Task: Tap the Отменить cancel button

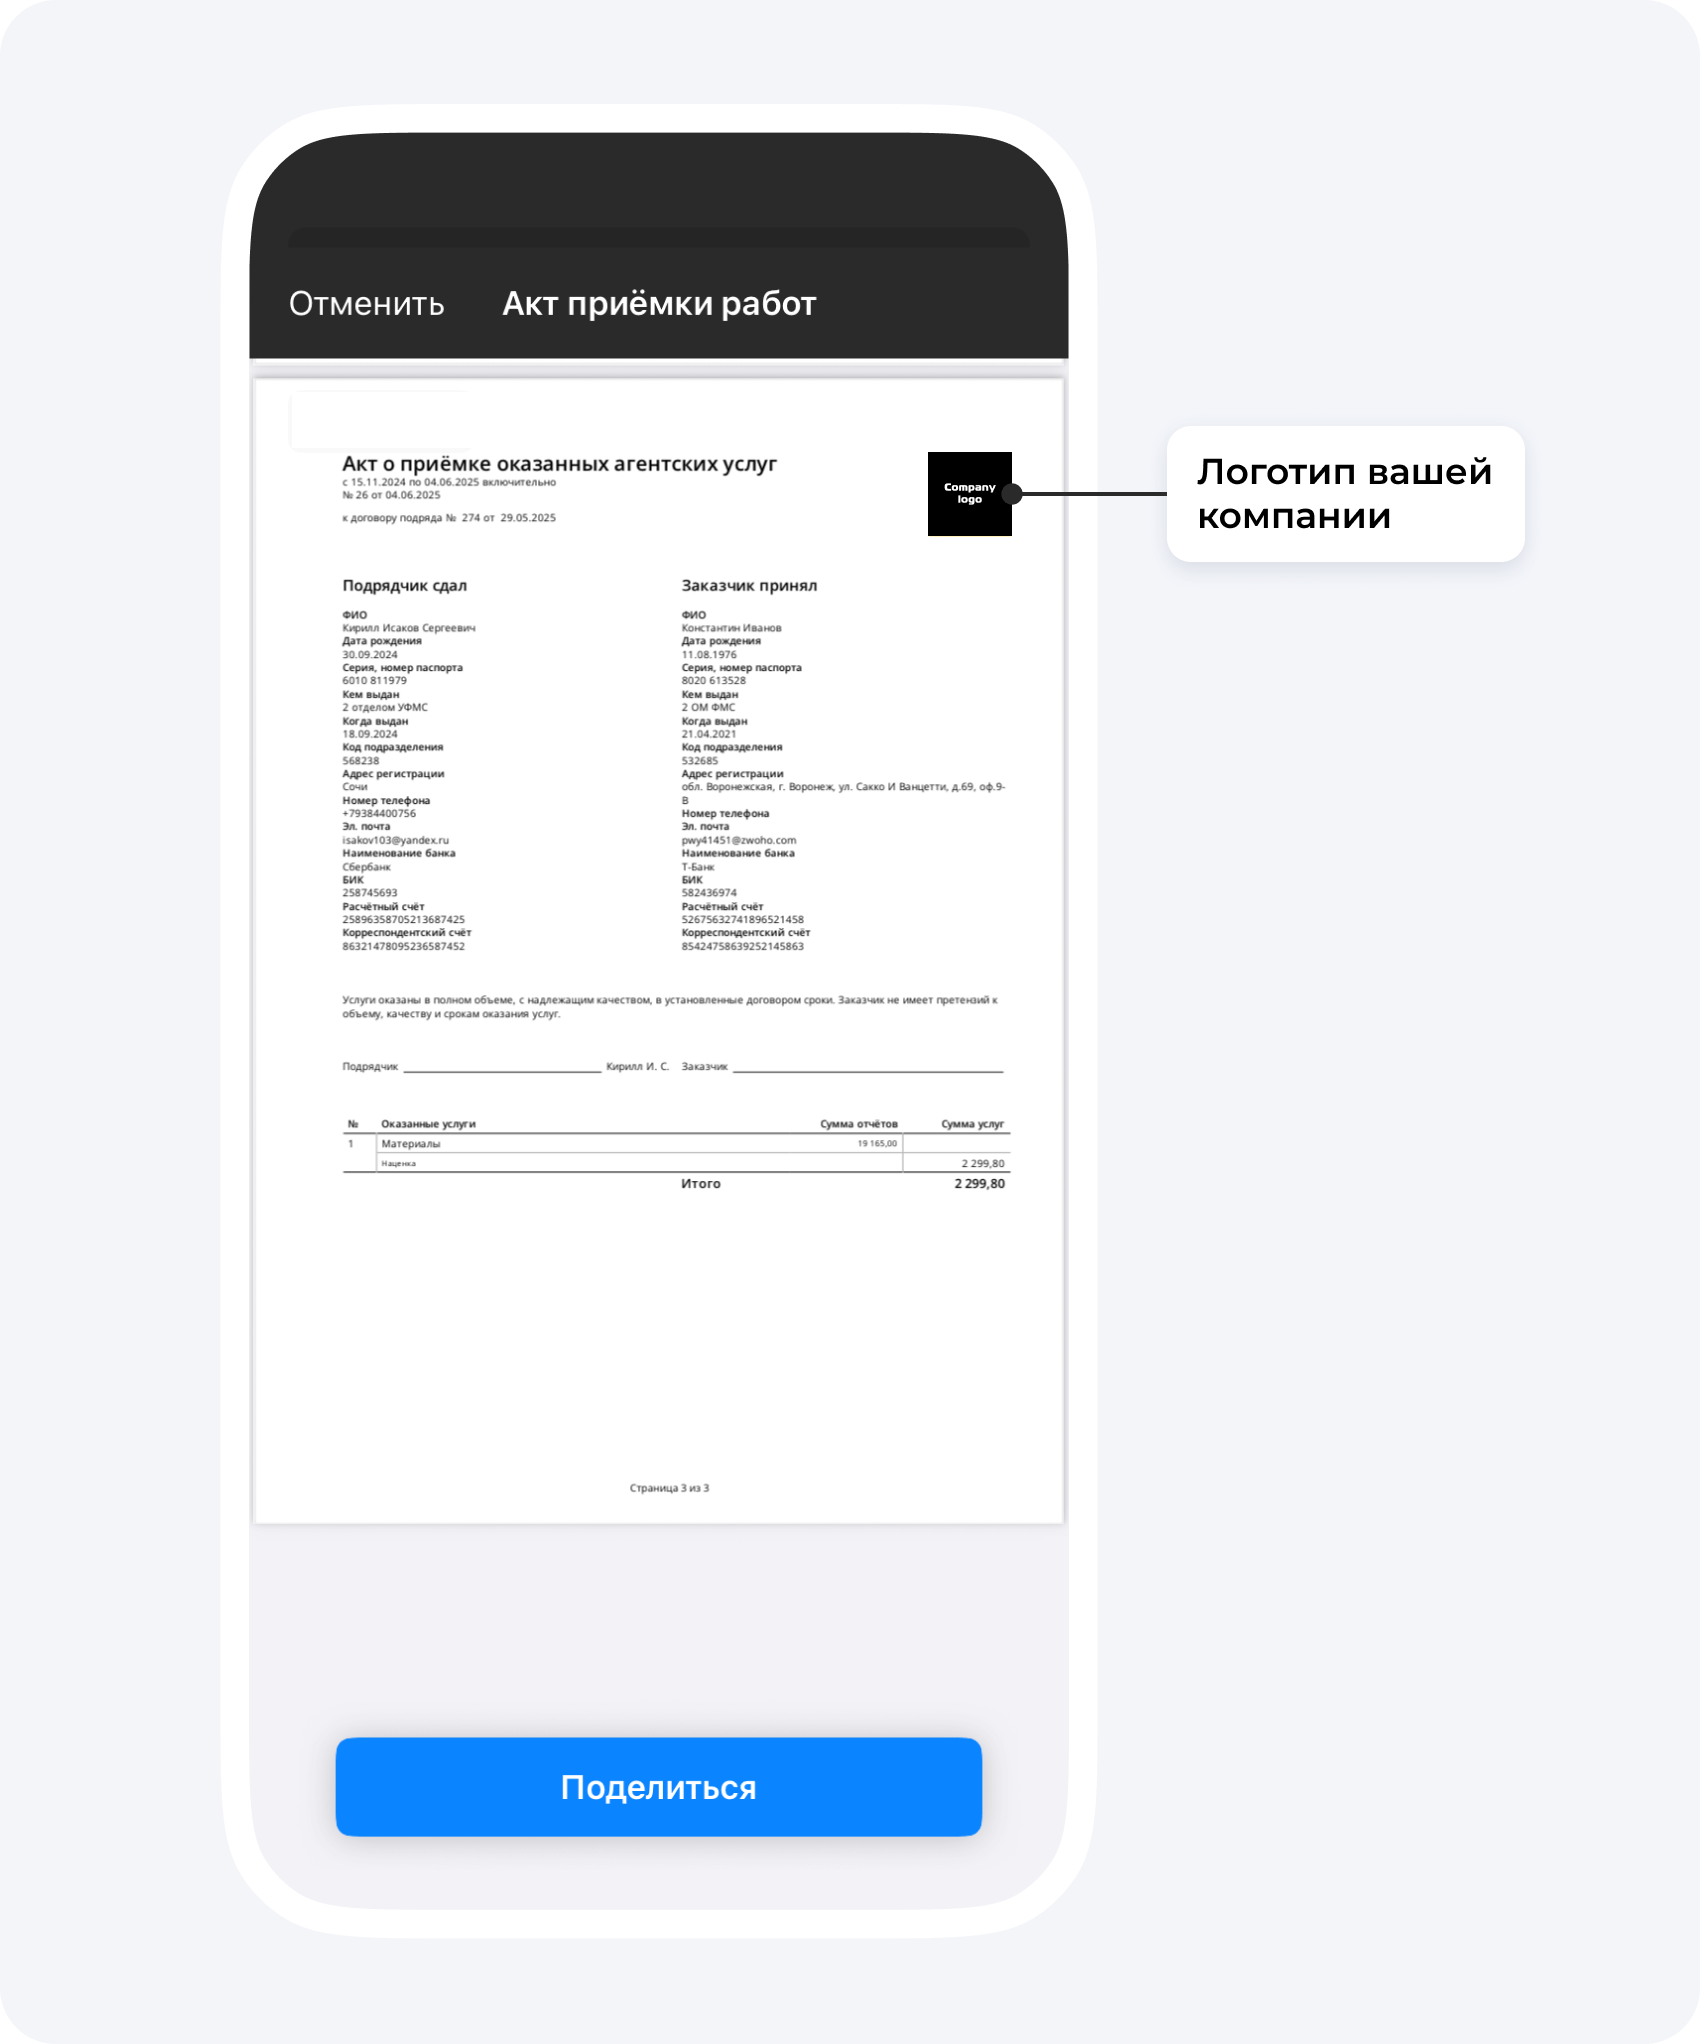Action: pyautogui.click(x=366, y=303)
